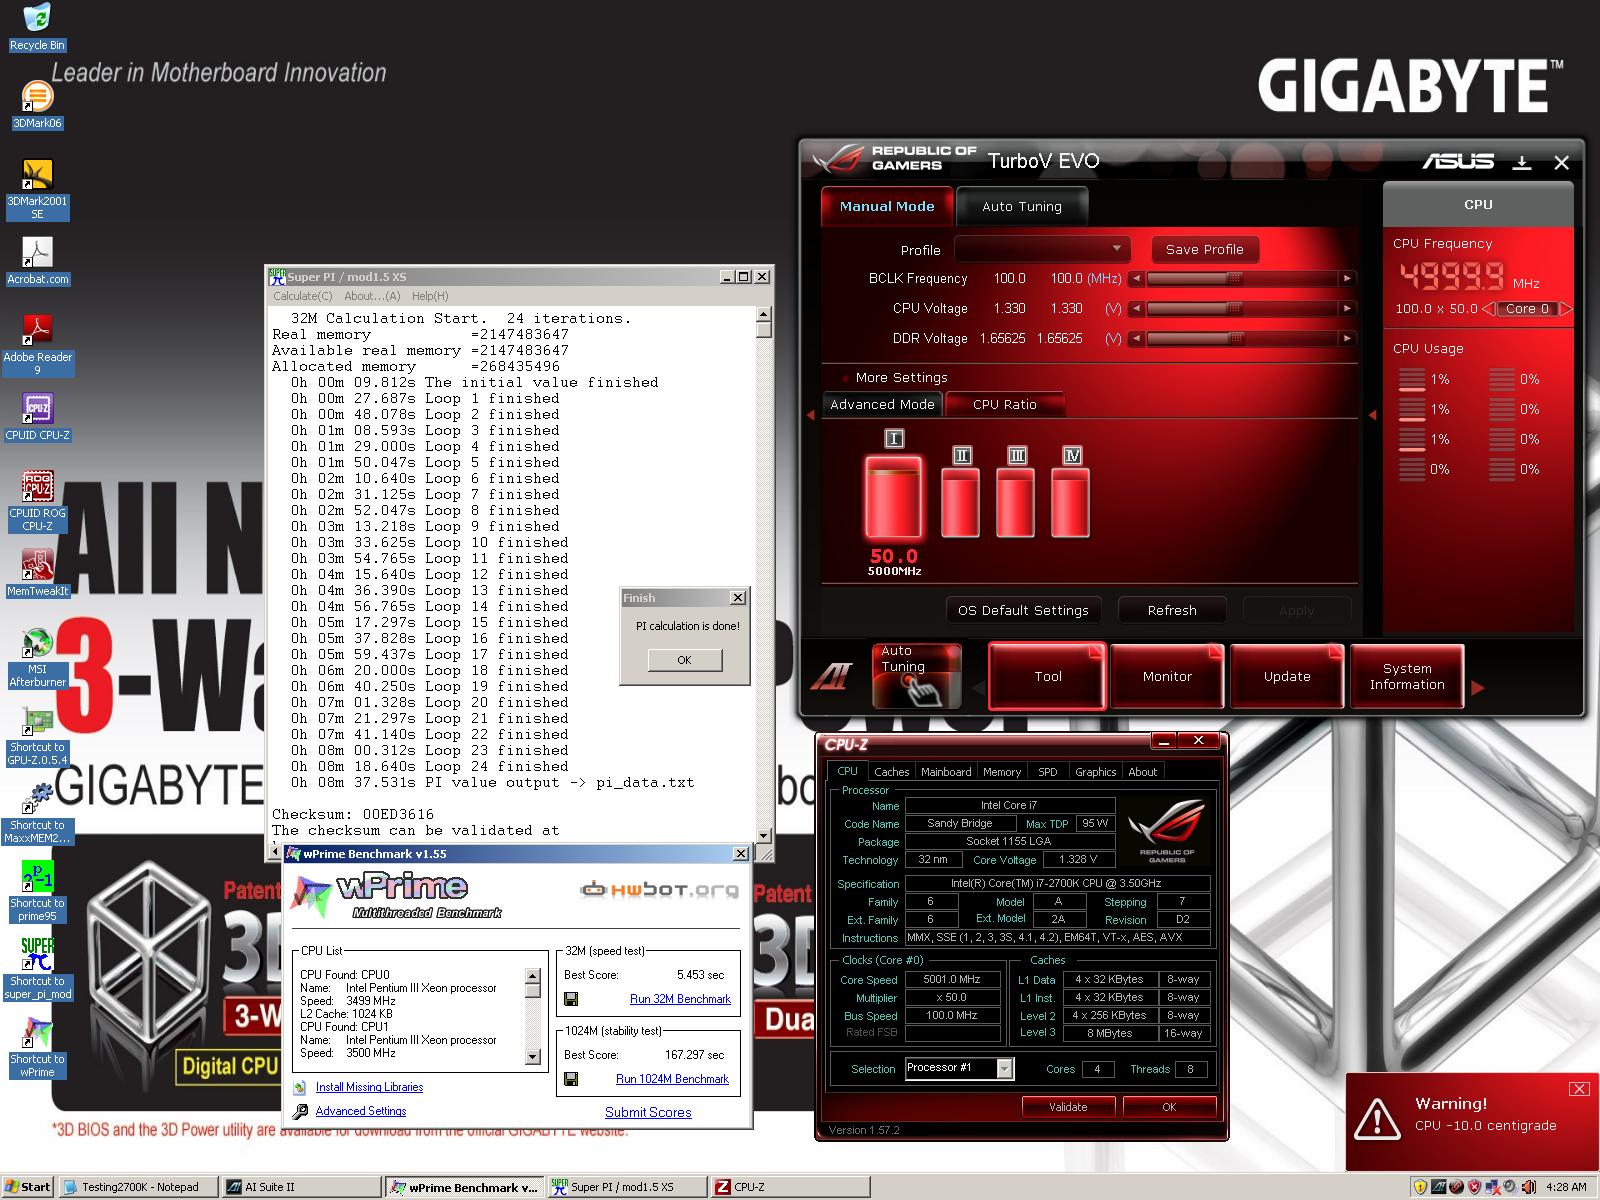This screenshot has height=1200, width=1600.
Task: Decrease BCLK Frequency with left arrow
Action: click(x=1136, y=279)
